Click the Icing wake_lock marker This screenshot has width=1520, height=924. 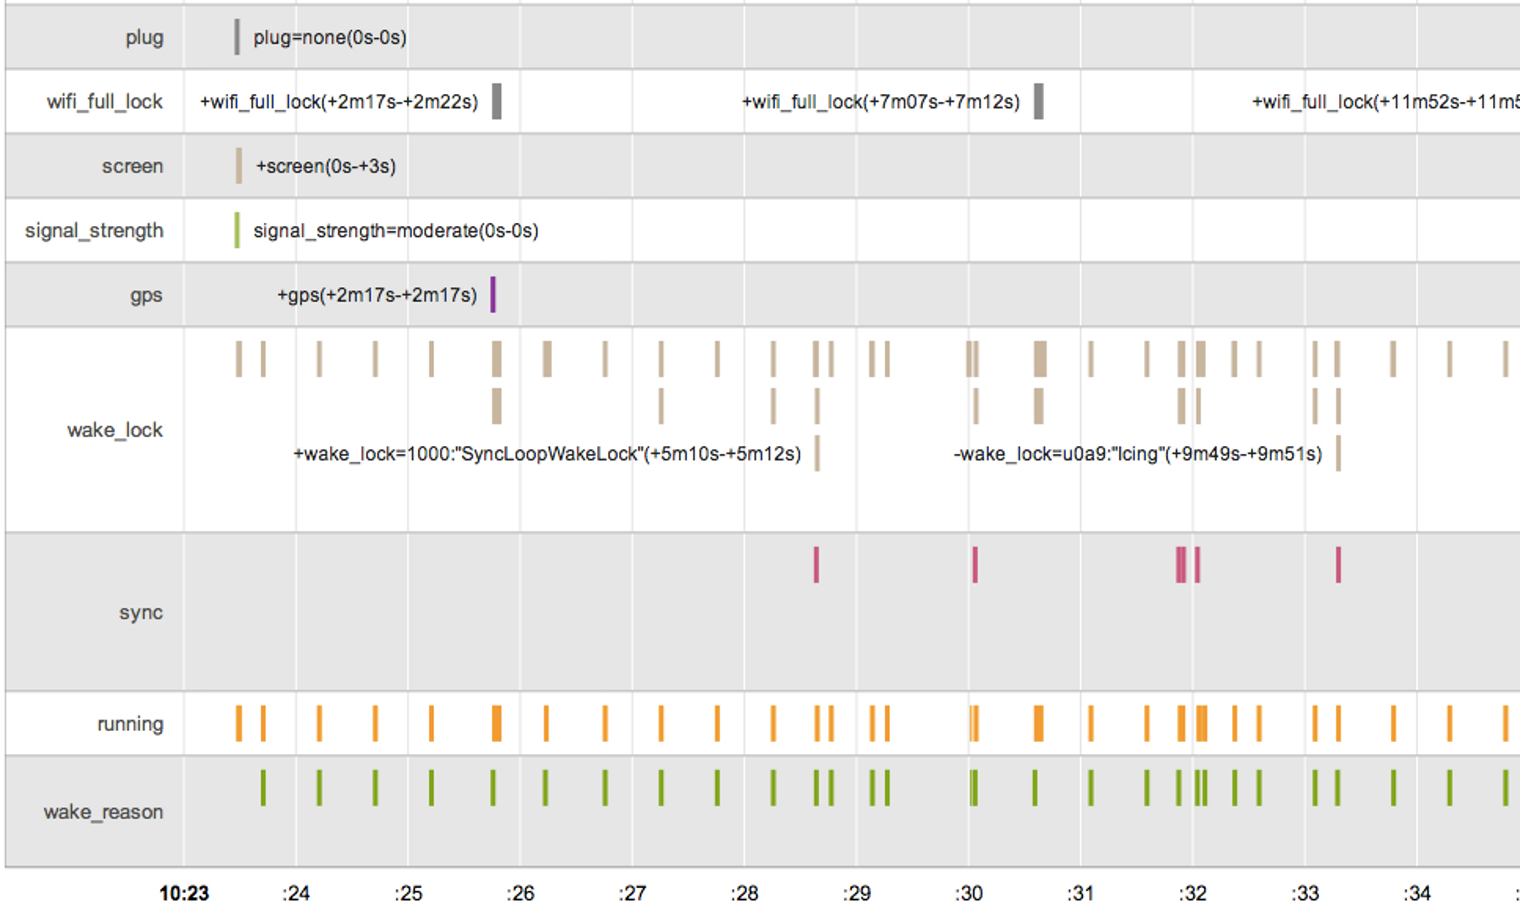pyautogui.click(x=1338, y=453)
